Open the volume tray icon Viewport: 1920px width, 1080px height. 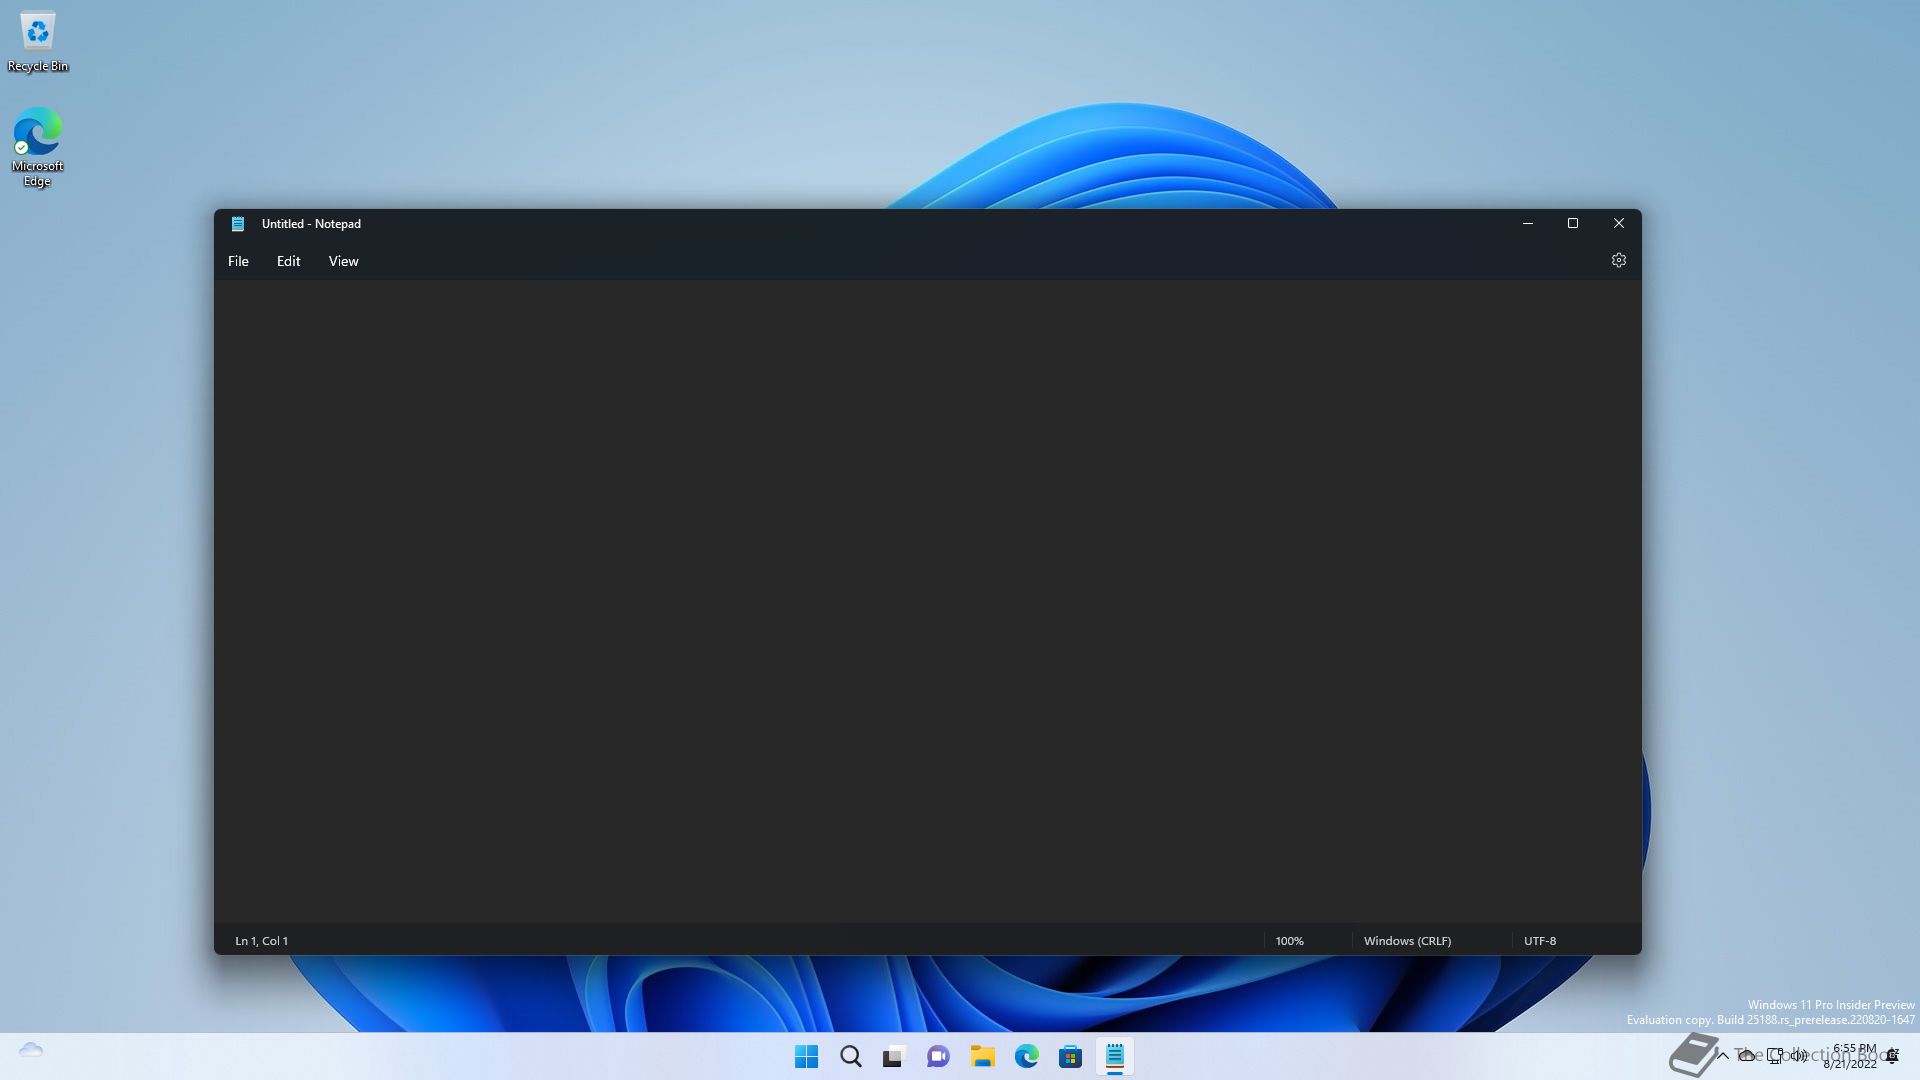pos(1799,1056)
